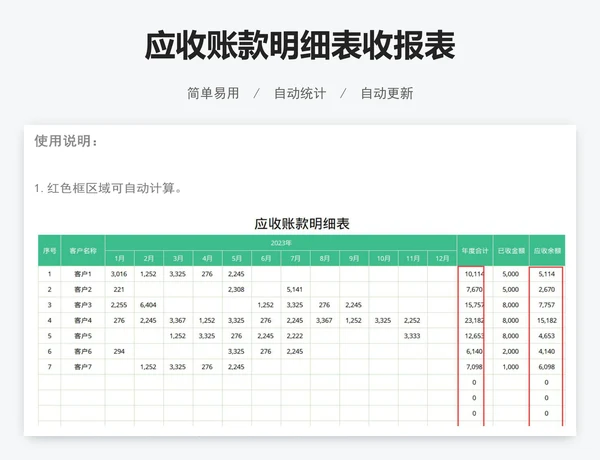Select the cell with value 3,333
Image resolution: width=600 pixels, height=460 pixels.
(x=412, y=336)
